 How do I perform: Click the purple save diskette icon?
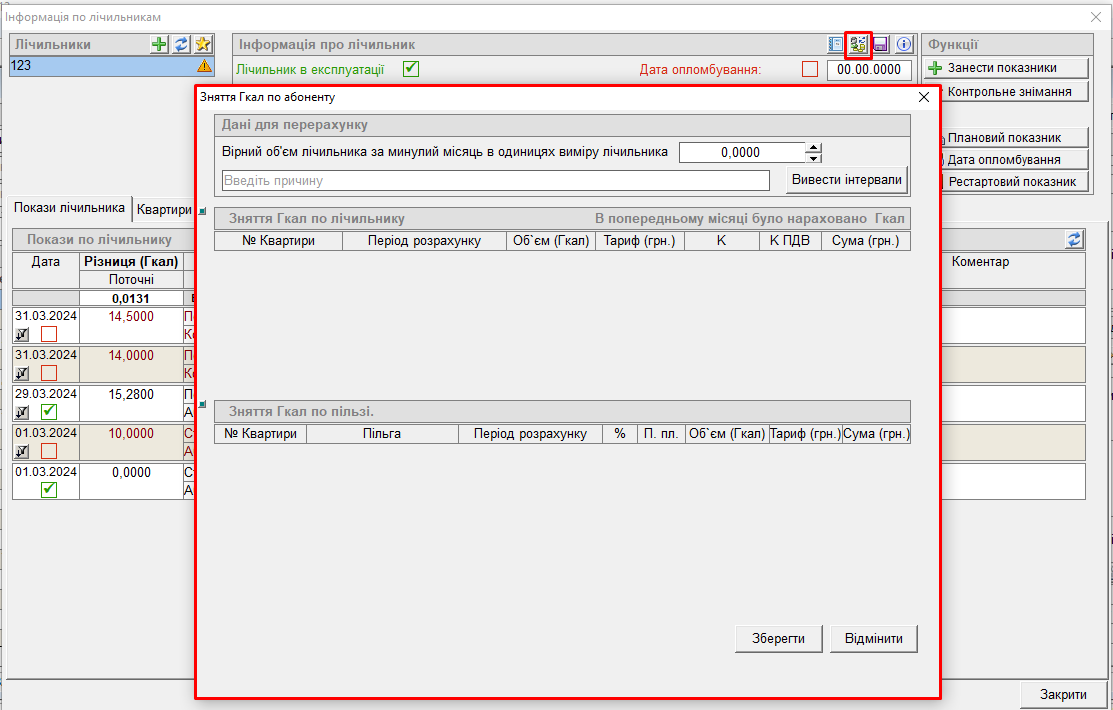[x=881, y=44]
